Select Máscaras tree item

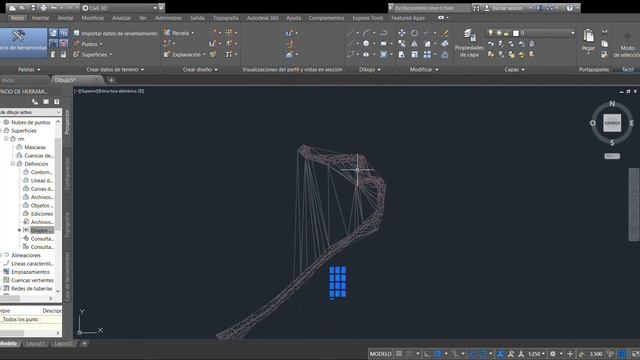[35, 147]
